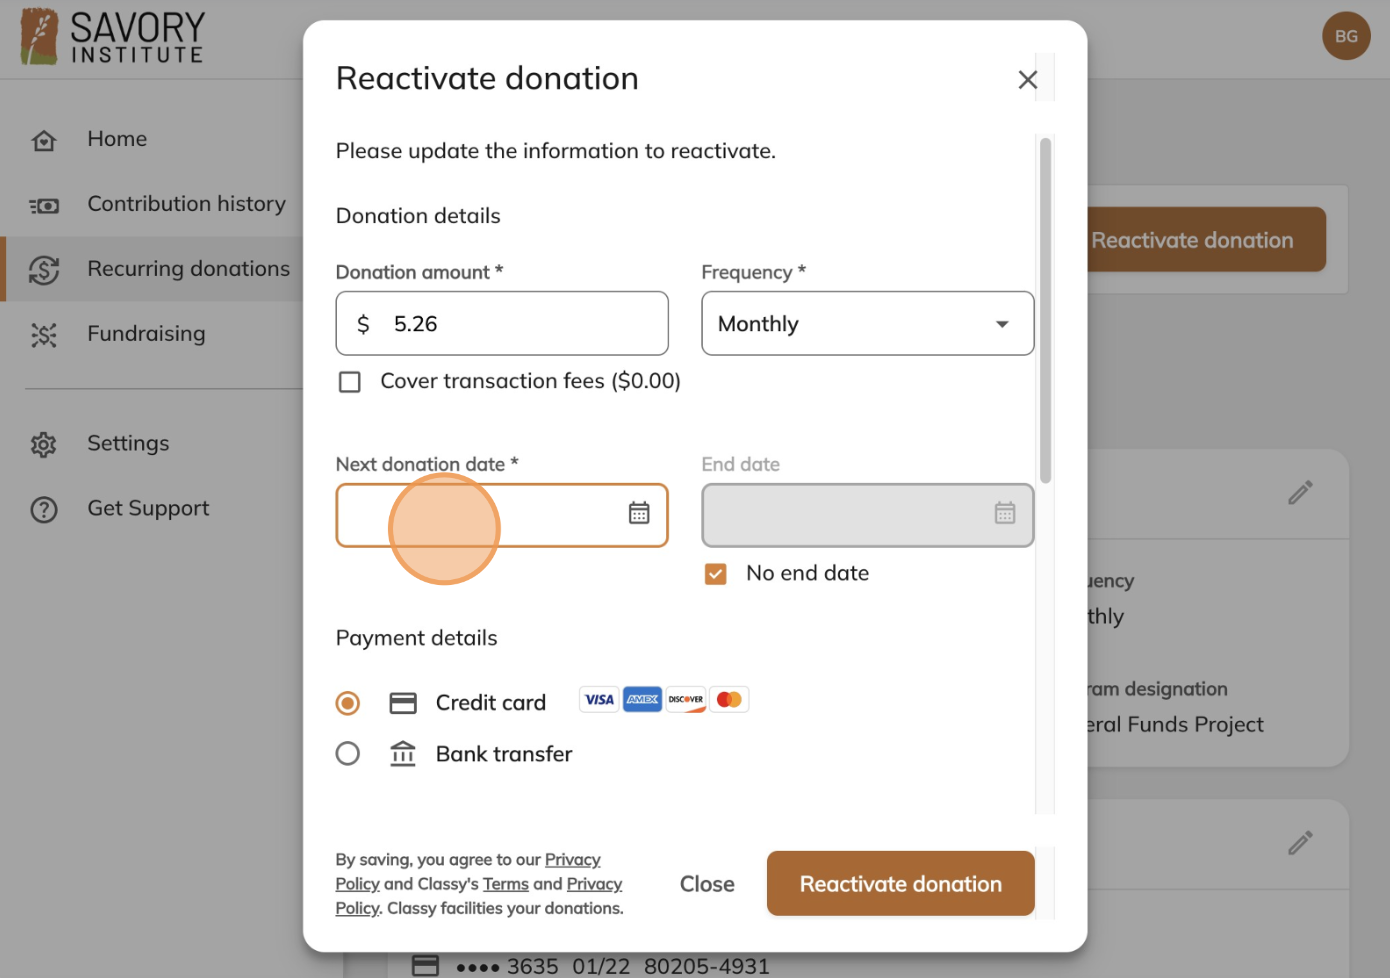Click the Settings gear icon

(x=44, y=444)
